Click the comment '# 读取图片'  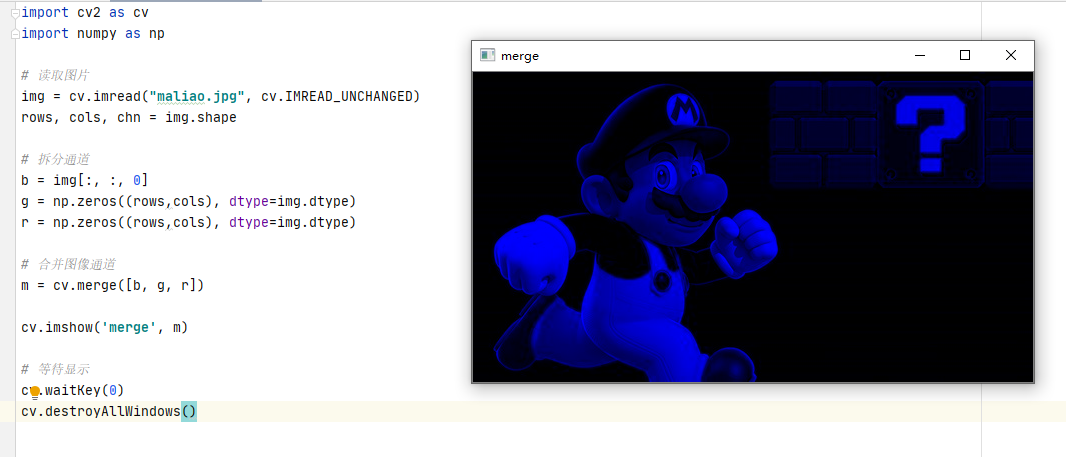pos(55,75)
